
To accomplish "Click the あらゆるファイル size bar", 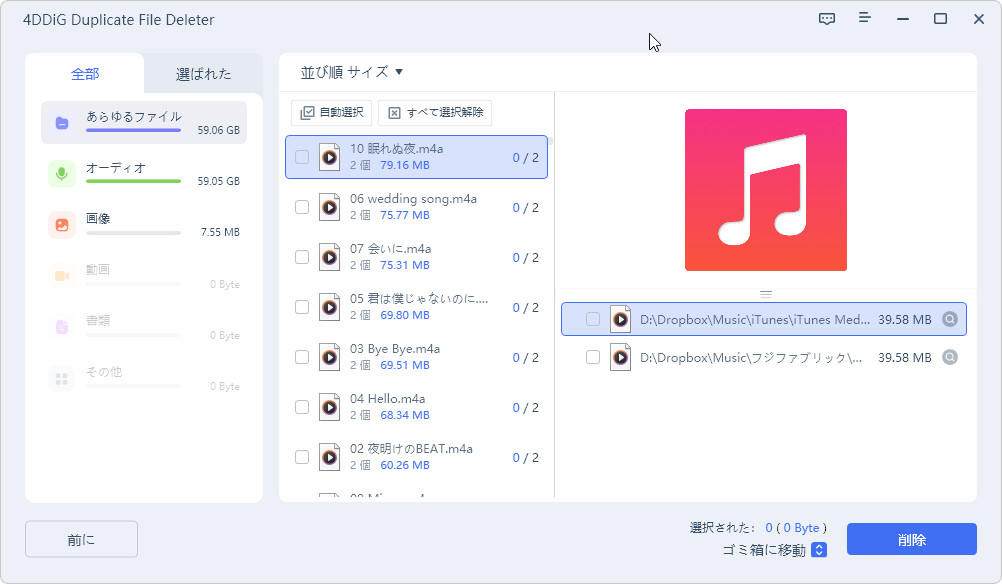I will (x=134, y=130).
